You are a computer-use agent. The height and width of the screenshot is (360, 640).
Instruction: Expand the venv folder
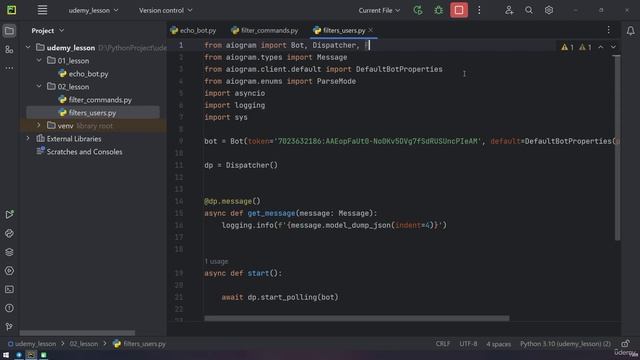pos(39,126)
